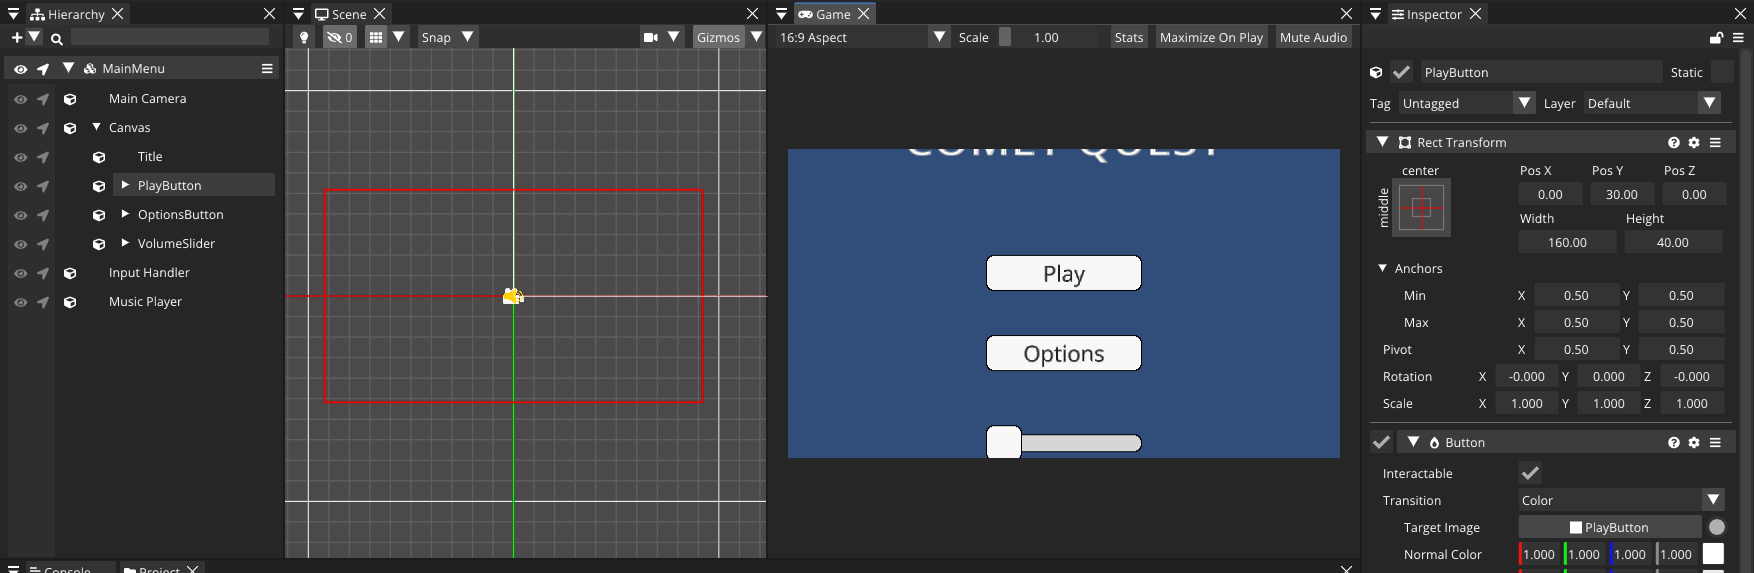Click the Options button in Game view
1754x573 pixels.
coord(1064,353)
